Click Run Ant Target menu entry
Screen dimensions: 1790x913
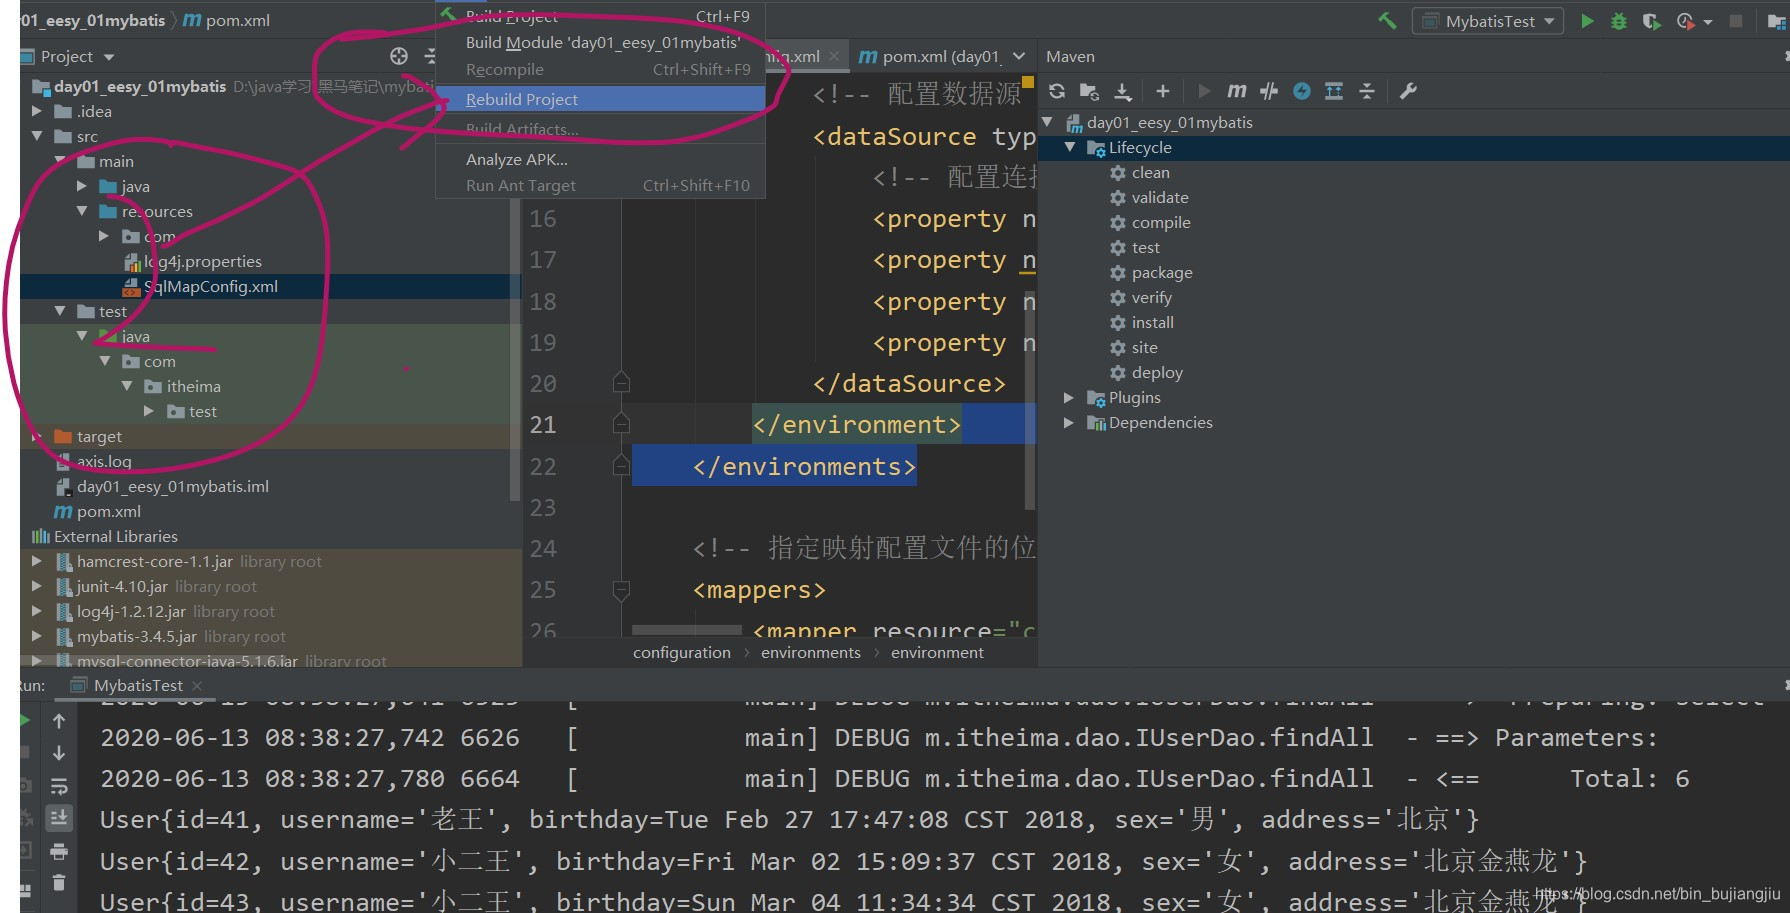click(600, 185)
